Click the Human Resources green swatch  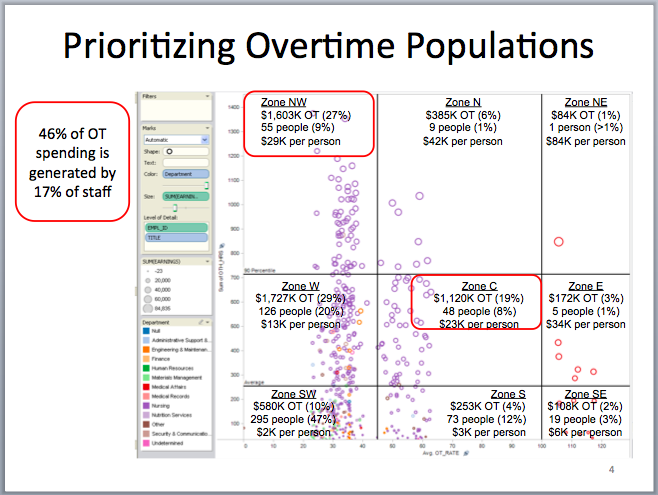(x=146, y=368)
